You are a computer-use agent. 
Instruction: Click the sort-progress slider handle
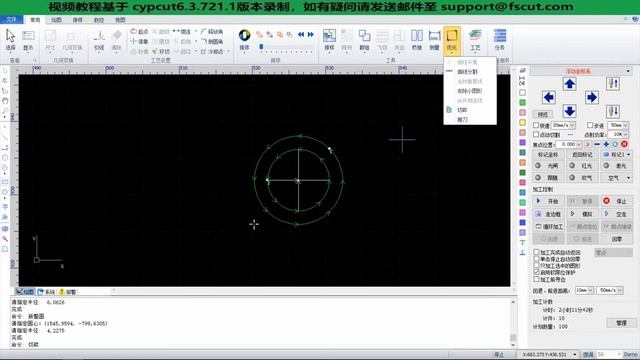(261, 47)
